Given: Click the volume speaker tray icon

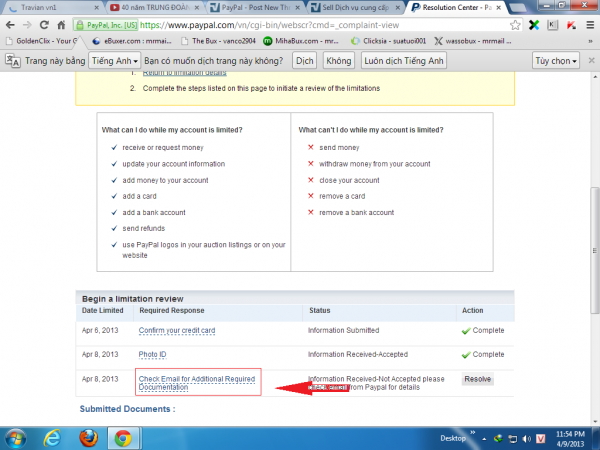Looking at the screenshot, I should click(x=527, y=439).
